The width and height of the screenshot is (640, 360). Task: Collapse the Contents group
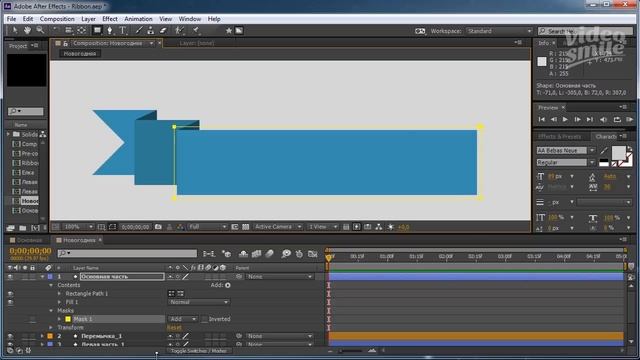51,285
